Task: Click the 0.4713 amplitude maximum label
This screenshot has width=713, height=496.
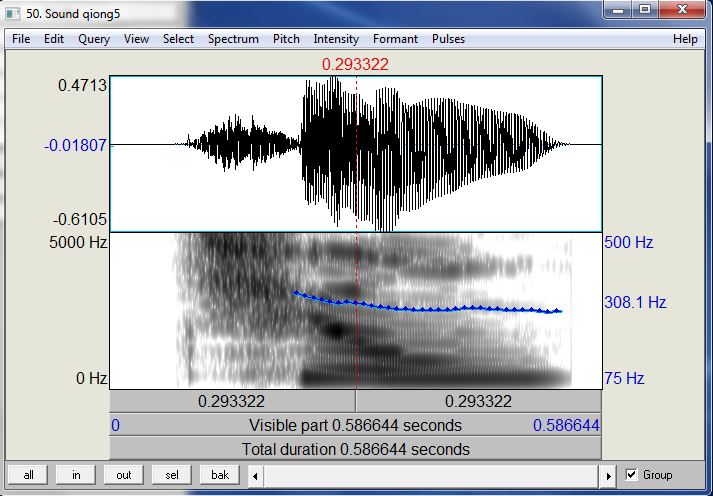Action: [x=82, y=85]
